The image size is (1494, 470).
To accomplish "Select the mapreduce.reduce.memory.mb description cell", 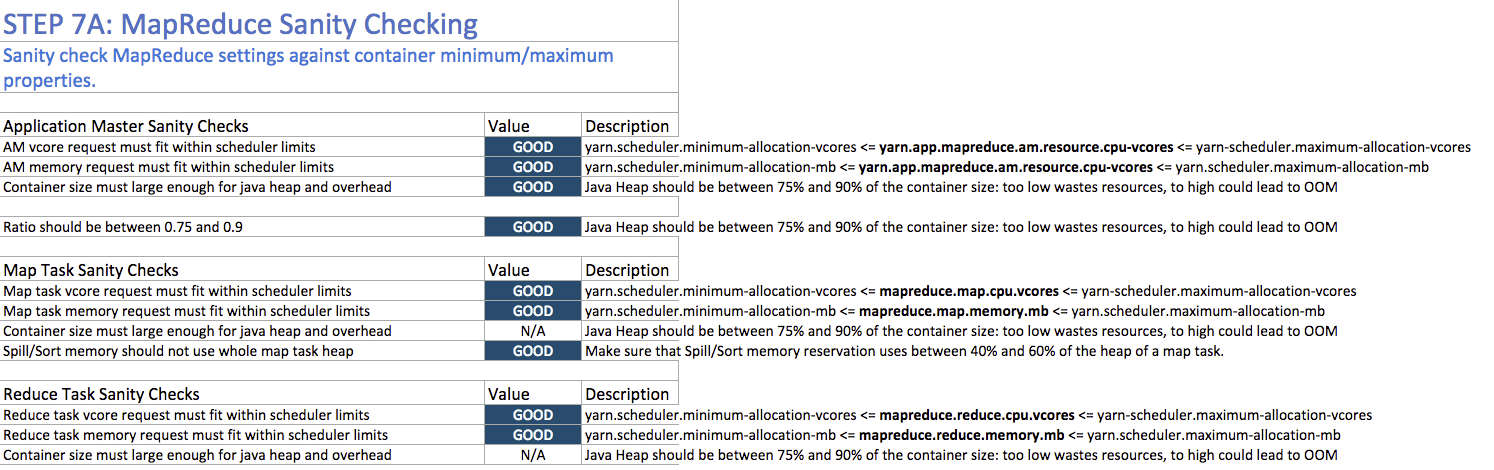I will pyautogui.click(x=962, y=435).
